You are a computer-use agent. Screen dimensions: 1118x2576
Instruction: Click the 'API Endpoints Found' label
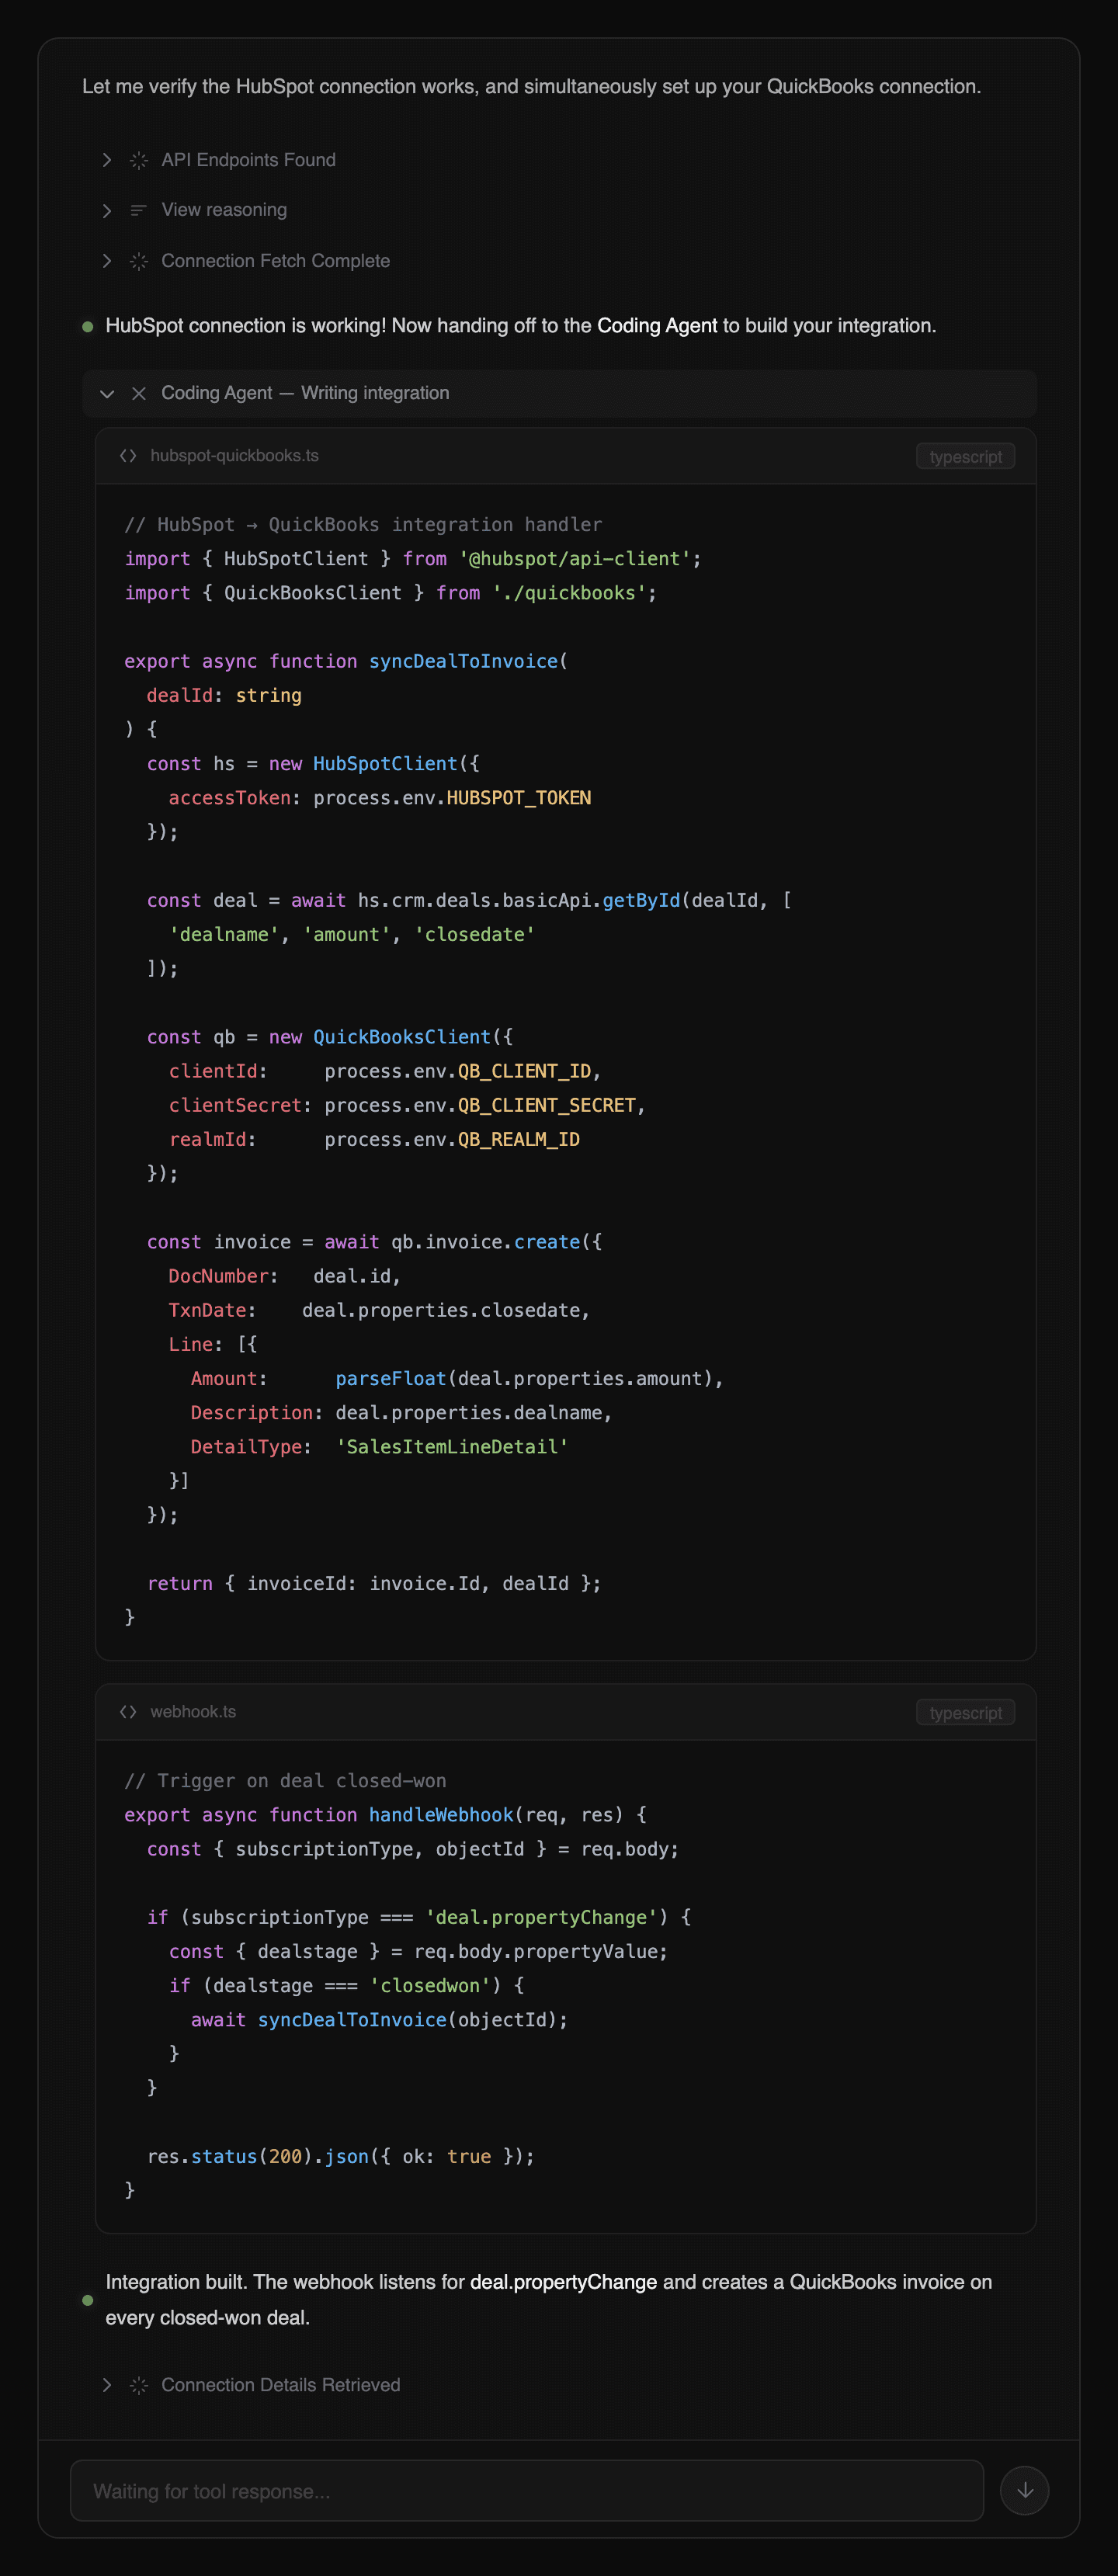[248, 160]
